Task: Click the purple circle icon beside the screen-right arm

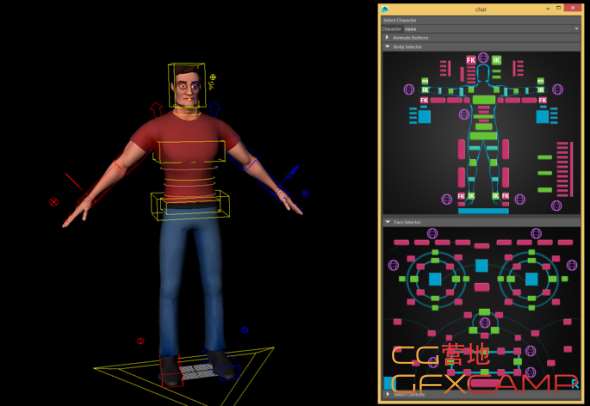Action: (558, 90)
